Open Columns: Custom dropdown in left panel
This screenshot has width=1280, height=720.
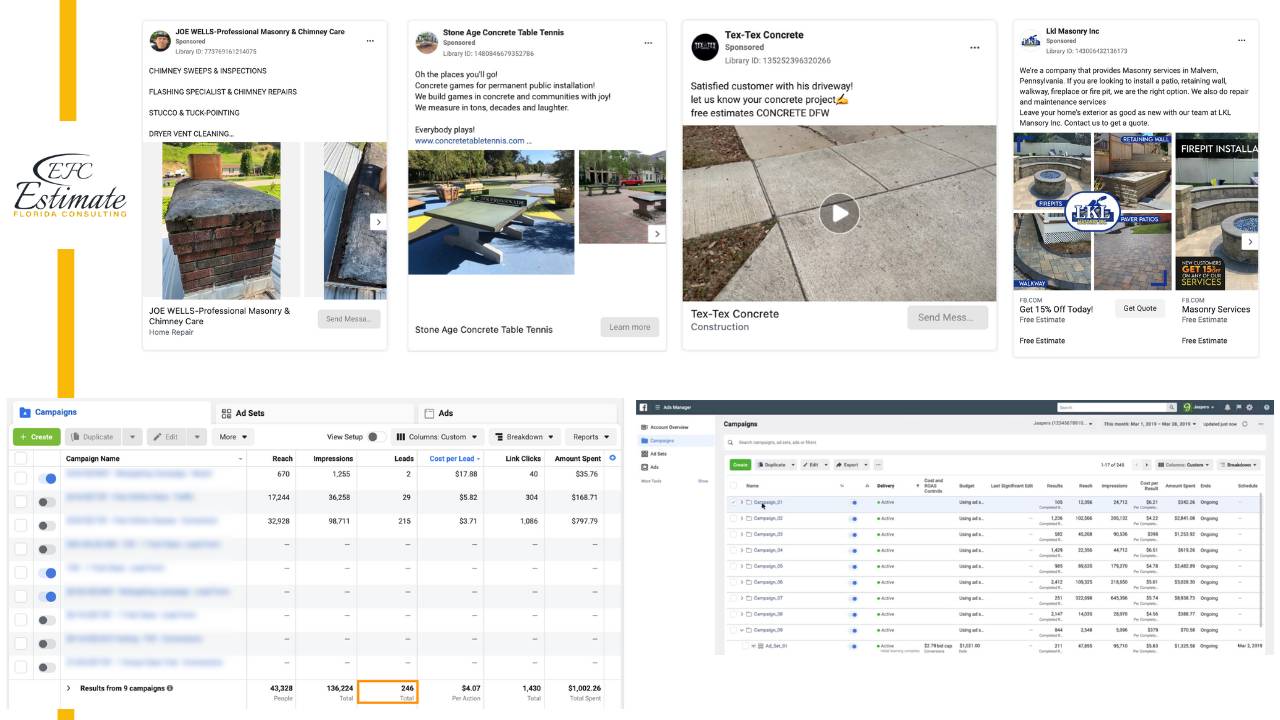[437, 437]
